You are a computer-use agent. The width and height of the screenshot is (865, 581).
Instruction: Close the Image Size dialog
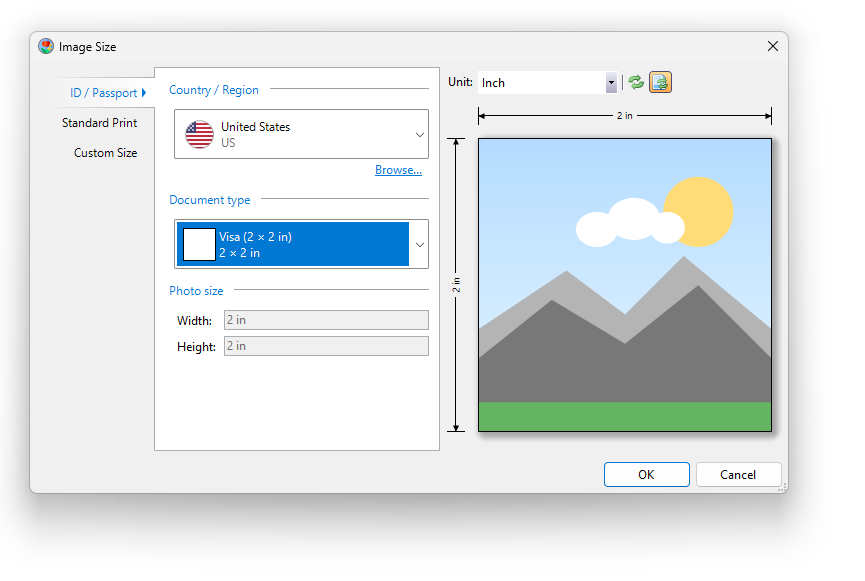pos(772,46)
